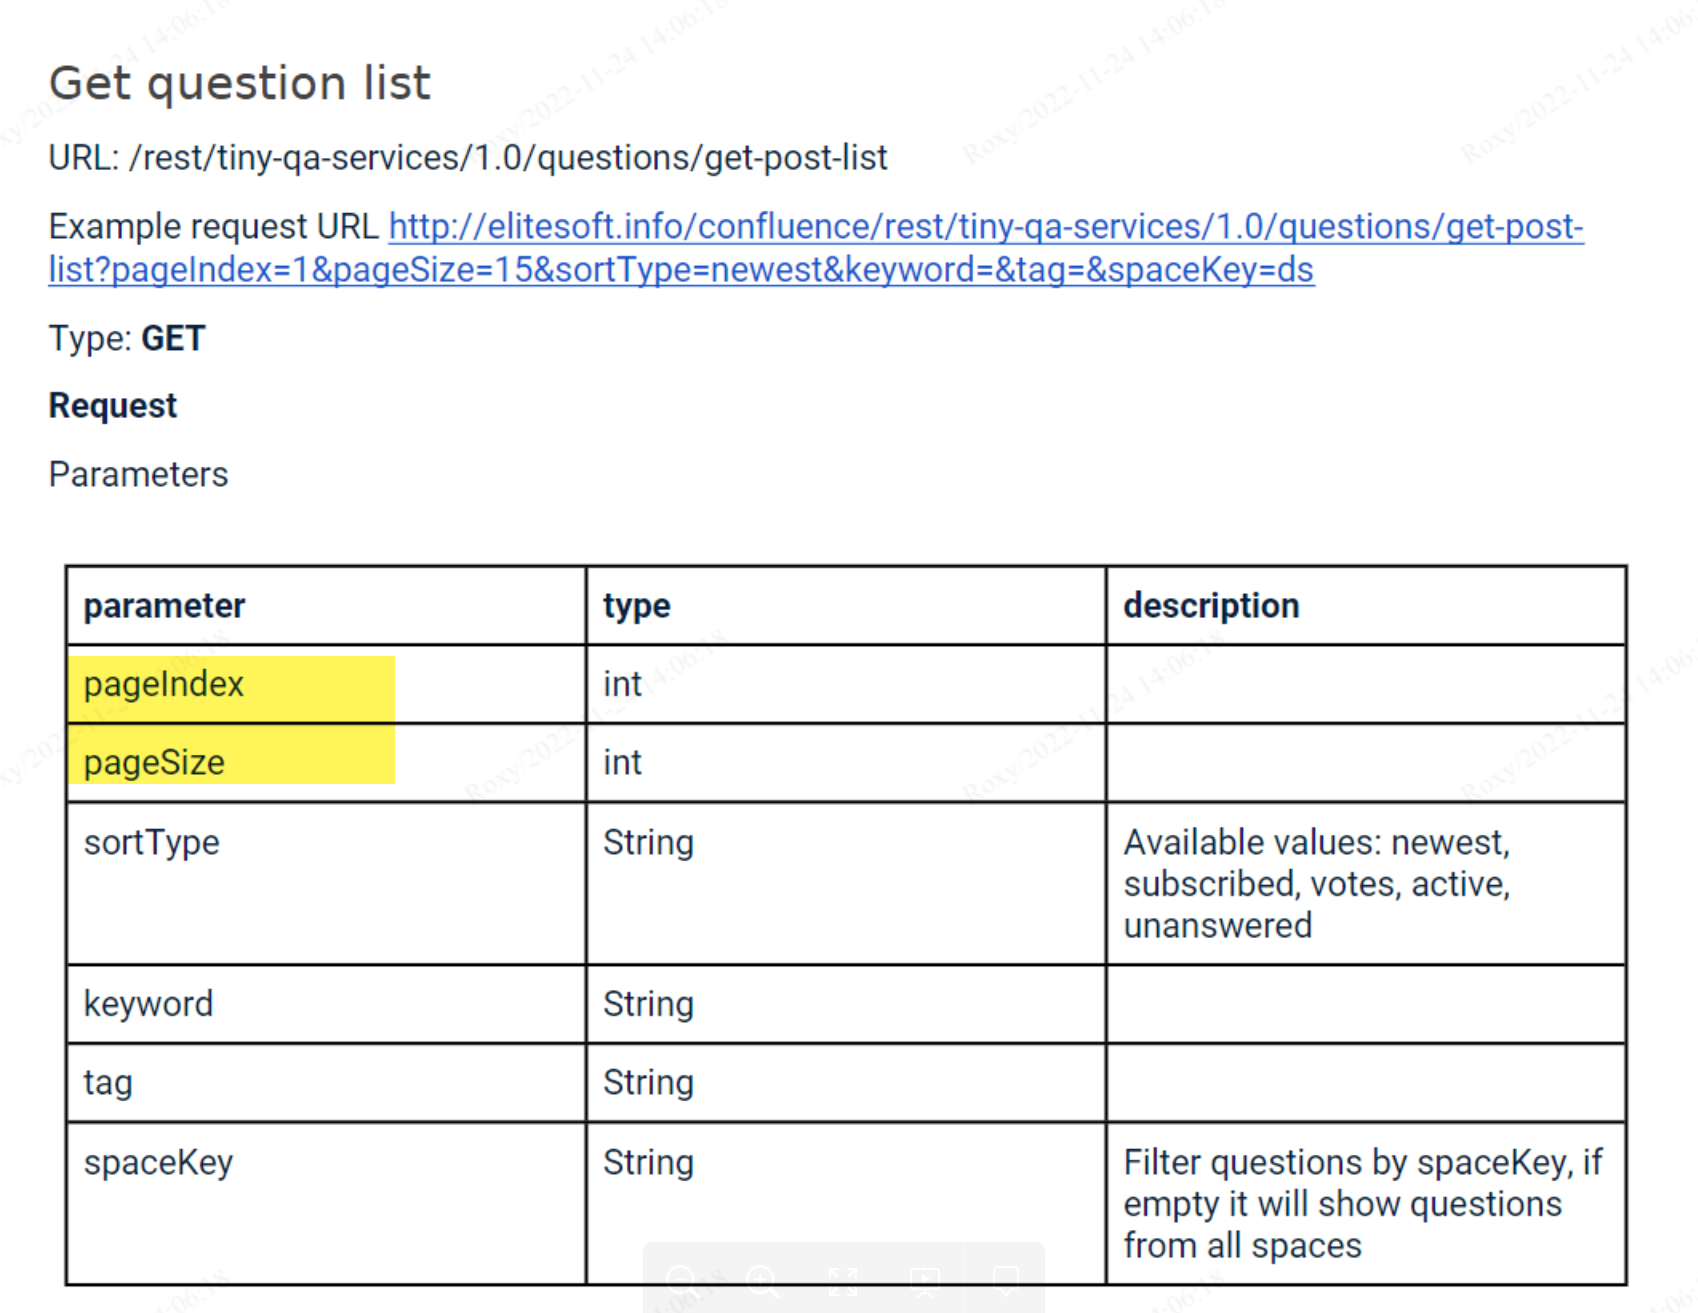1698x1313 pixels.
Task: Click the tag parameter cell
Action: (108, 1083)
